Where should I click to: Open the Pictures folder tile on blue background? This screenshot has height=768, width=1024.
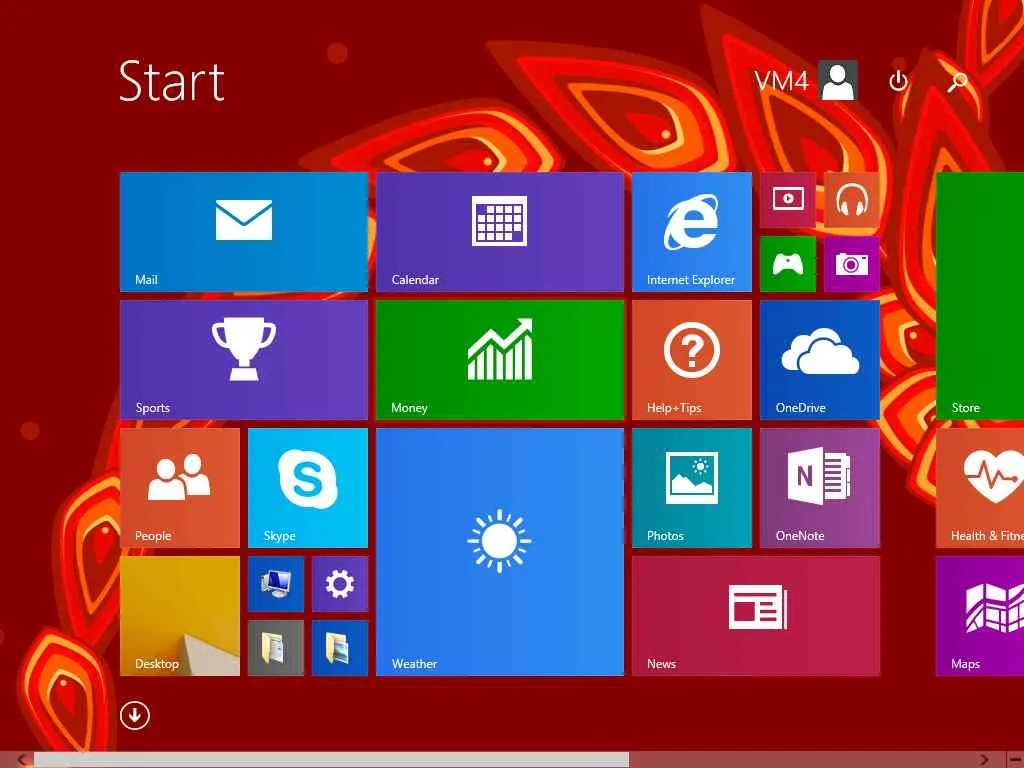[340, 648]
